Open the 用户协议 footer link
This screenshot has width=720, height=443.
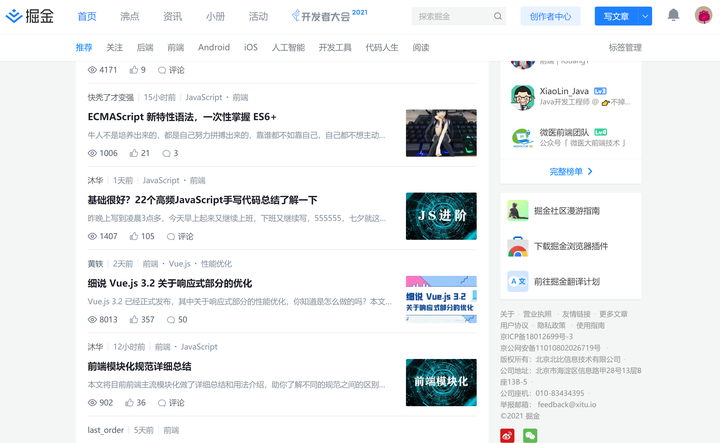514,325
